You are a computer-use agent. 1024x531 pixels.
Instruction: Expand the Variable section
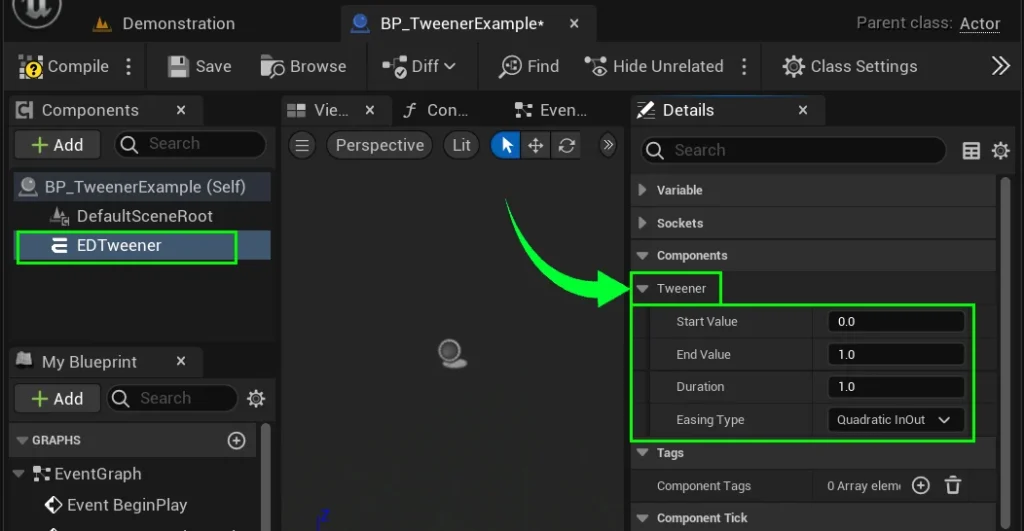tap(642, 190)
